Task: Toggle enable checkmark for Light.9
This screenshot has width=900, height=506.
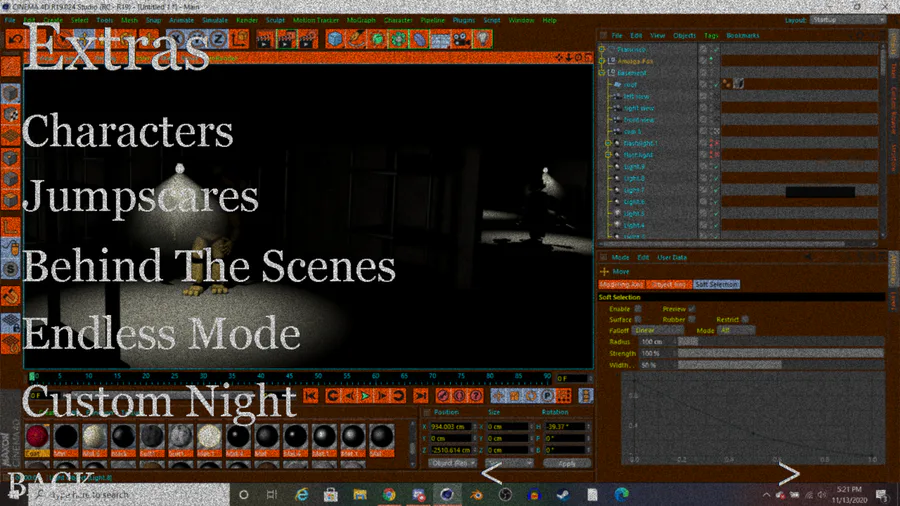Action: [715, 166]
